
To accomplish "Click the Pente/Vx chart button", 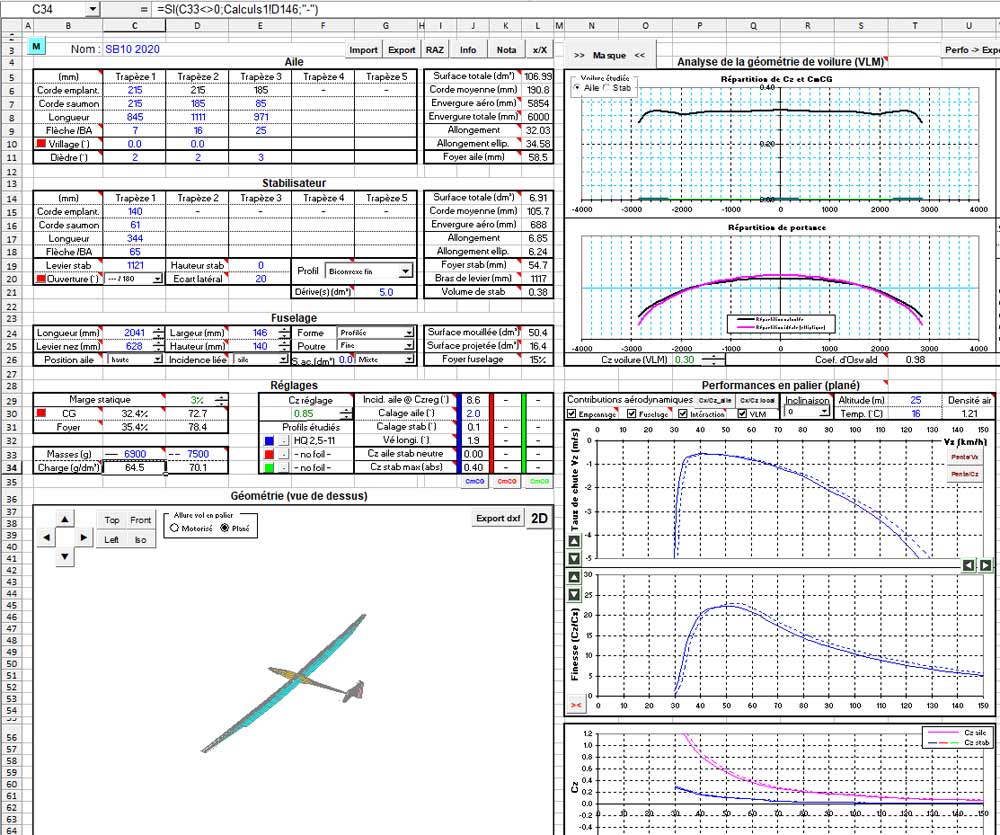I will coord(964,457).
